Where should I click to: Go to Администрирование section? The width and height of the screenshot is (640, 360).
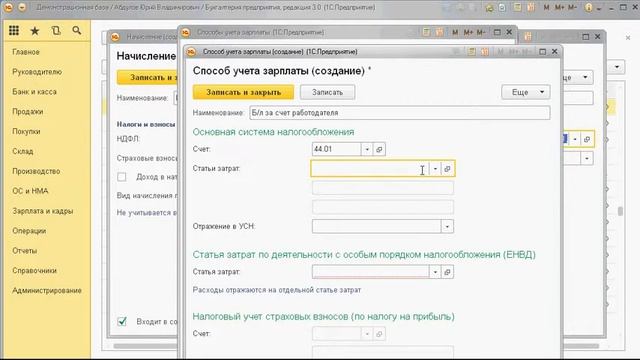tap(47, 291)
